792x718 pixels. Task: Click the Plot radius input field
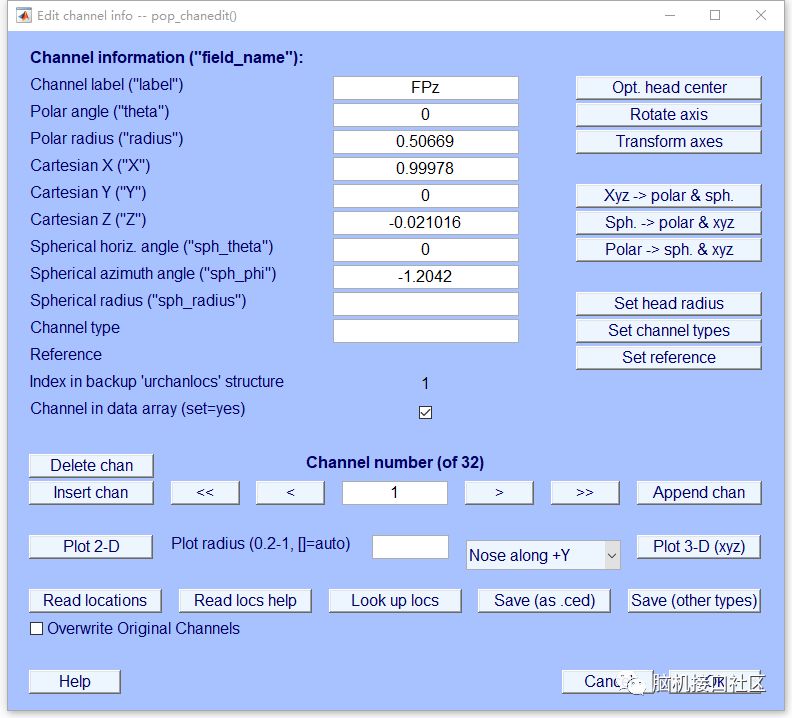point(410,547)
